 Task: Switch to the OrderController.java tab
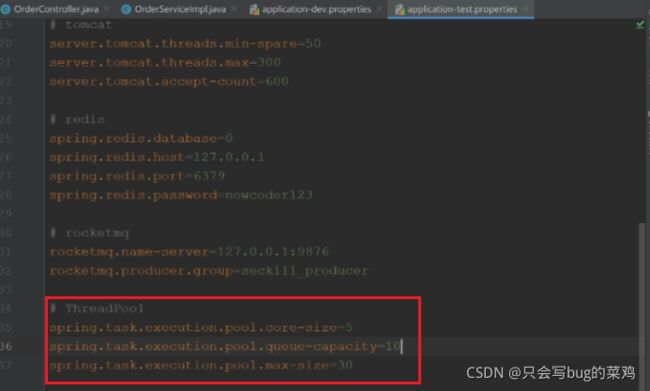[56, 9]
